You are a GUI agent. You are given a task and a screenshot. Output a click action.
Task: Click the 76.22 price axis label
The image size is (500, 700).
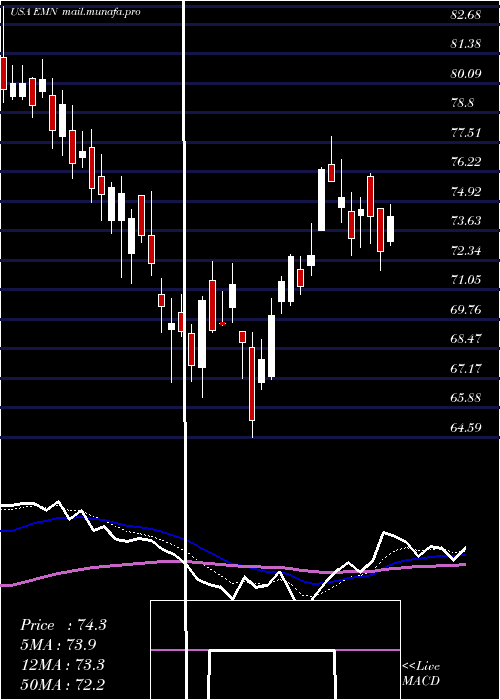point(466,162)
